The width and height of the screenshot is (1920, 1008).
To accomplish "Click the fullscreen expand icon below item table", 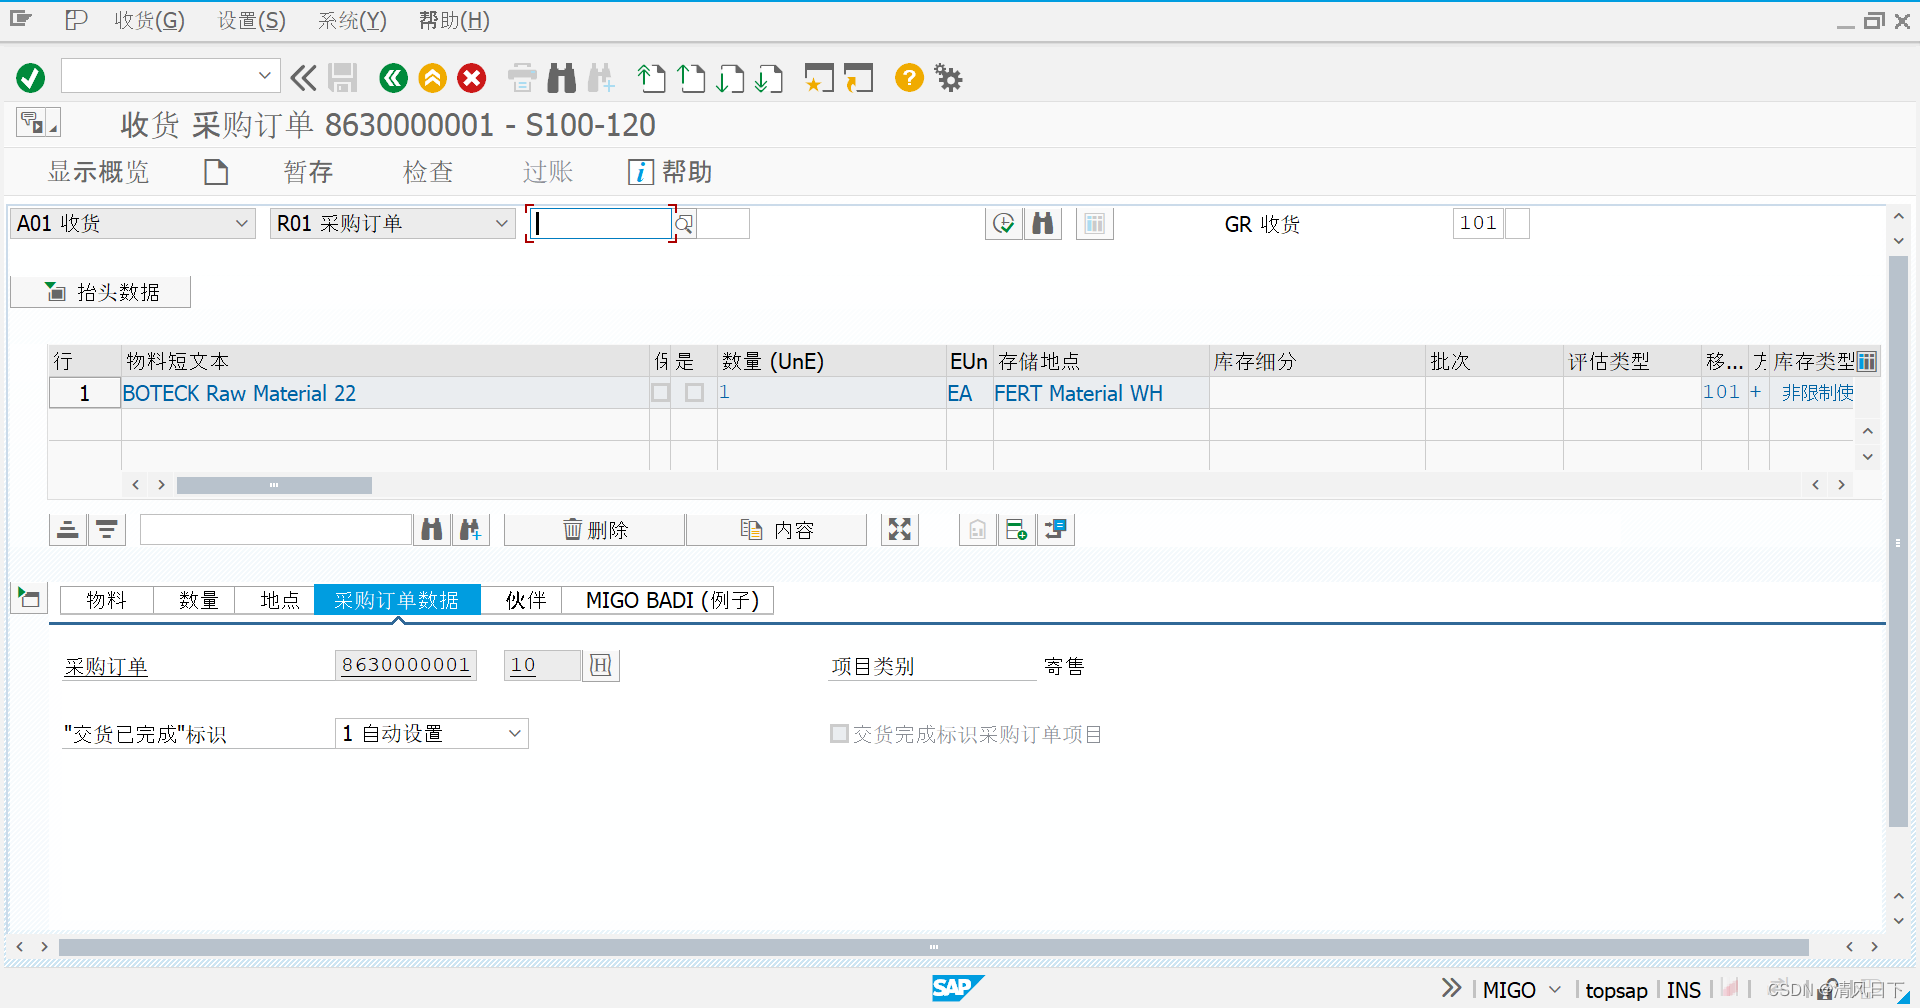I will pyautogui.click(x=900, y=530).
